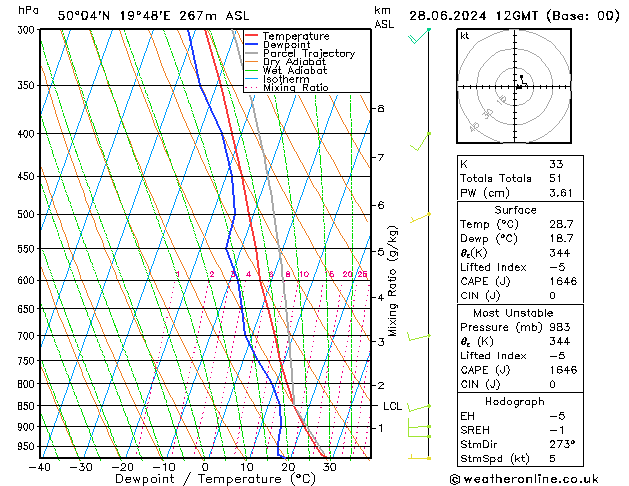The image size is (629, 486).
Task: Click the surface 'Dewp (°C)' value 18.7
Action: point(561,239)
